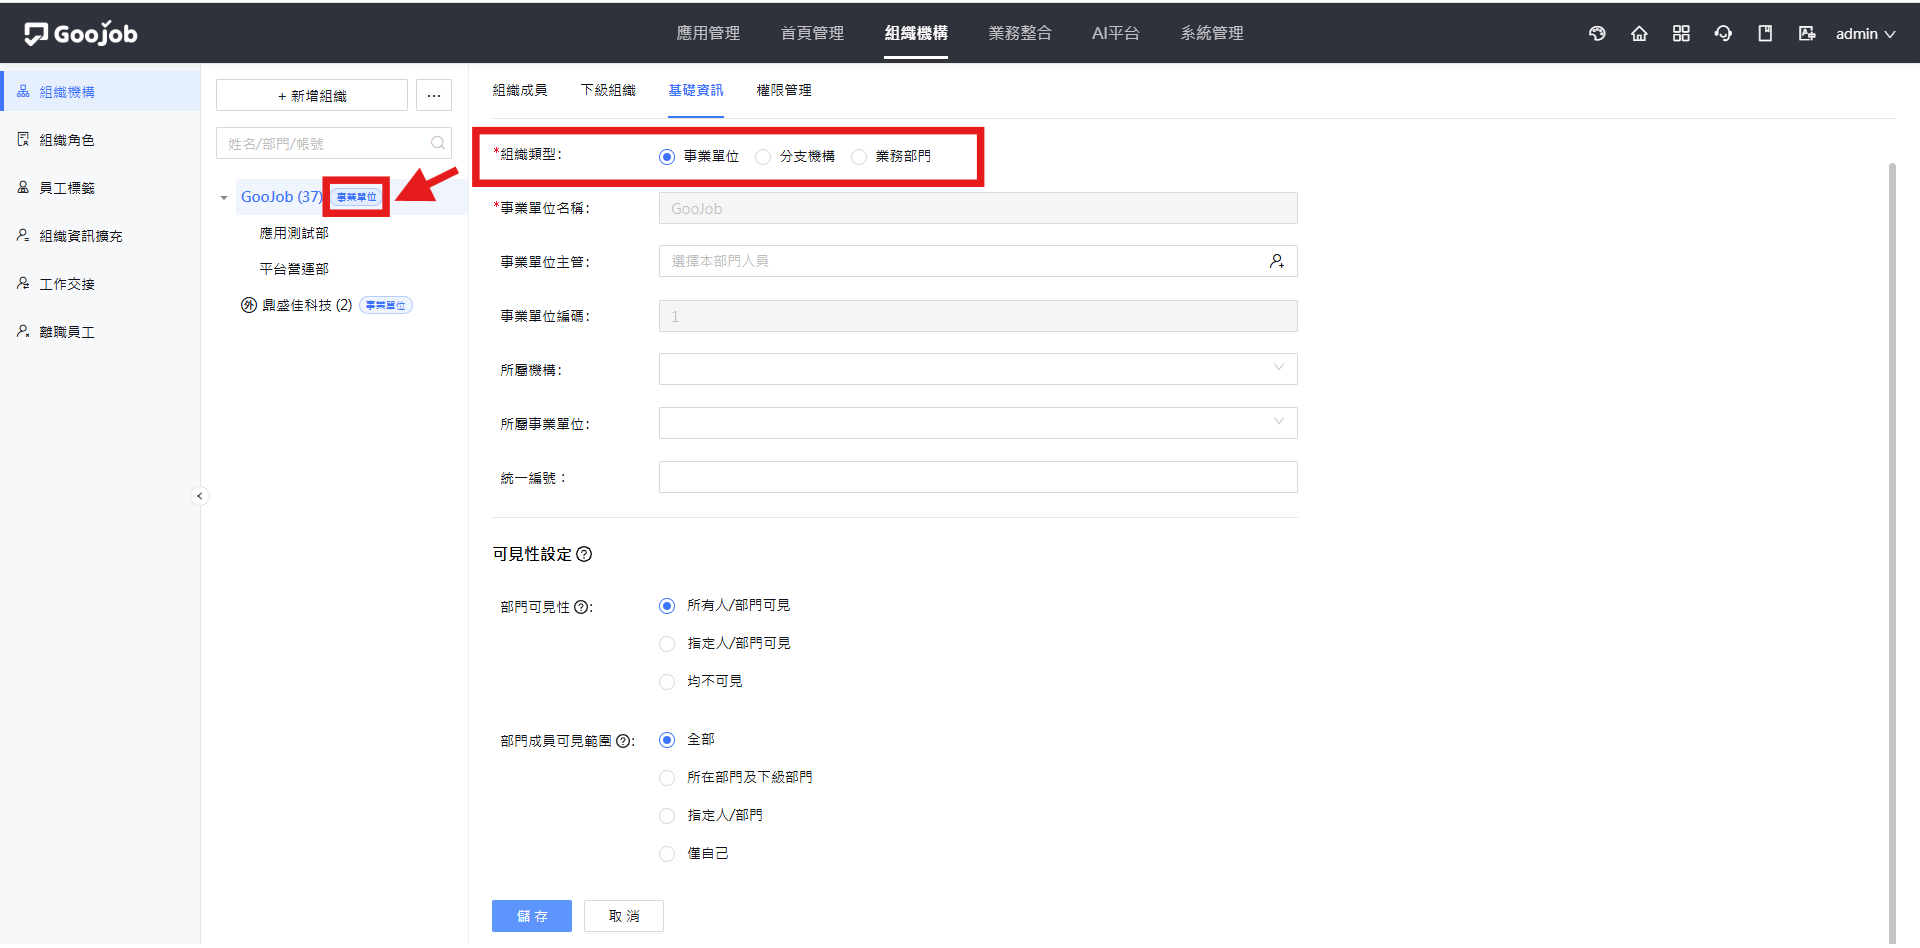Click help icon beside 部門可見性
The height and width of the screenshot is (948, 1920).
[581, 607]
